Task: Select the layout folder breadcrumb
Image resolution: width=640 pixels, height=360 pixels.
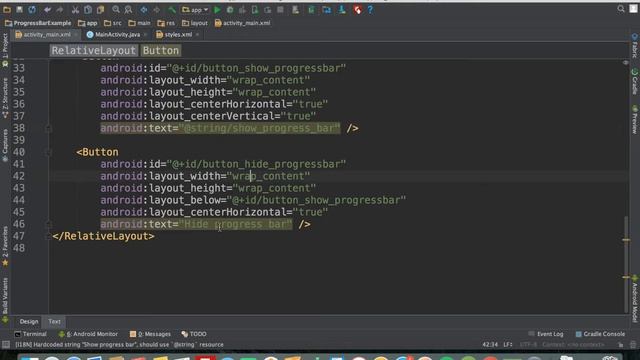Action: 195,23
